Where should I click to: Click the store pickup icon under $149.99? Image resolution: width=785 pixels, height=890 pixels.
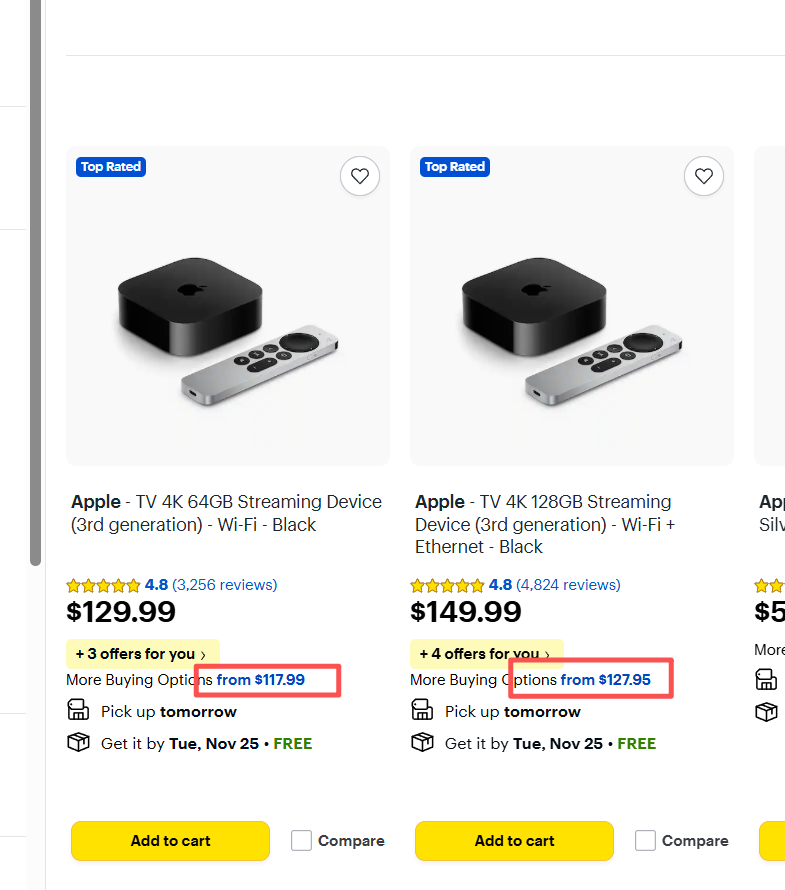point(422,711)
